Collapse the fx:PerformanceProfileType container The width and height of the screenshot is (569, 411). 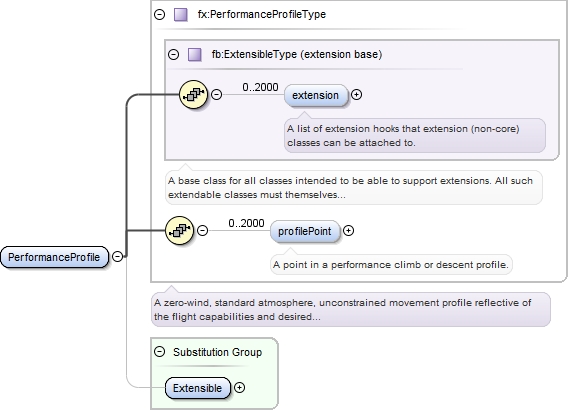(x=160, y=15)
